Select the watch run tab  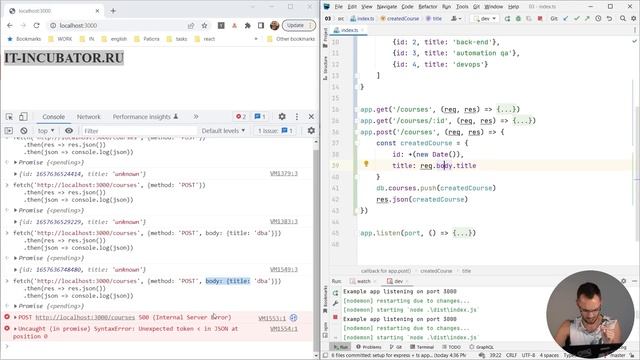[363, 281]
